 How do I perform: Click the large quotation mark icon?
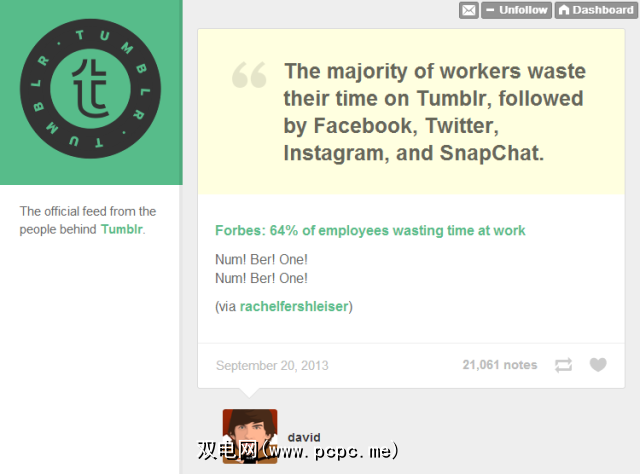(249, 75)
